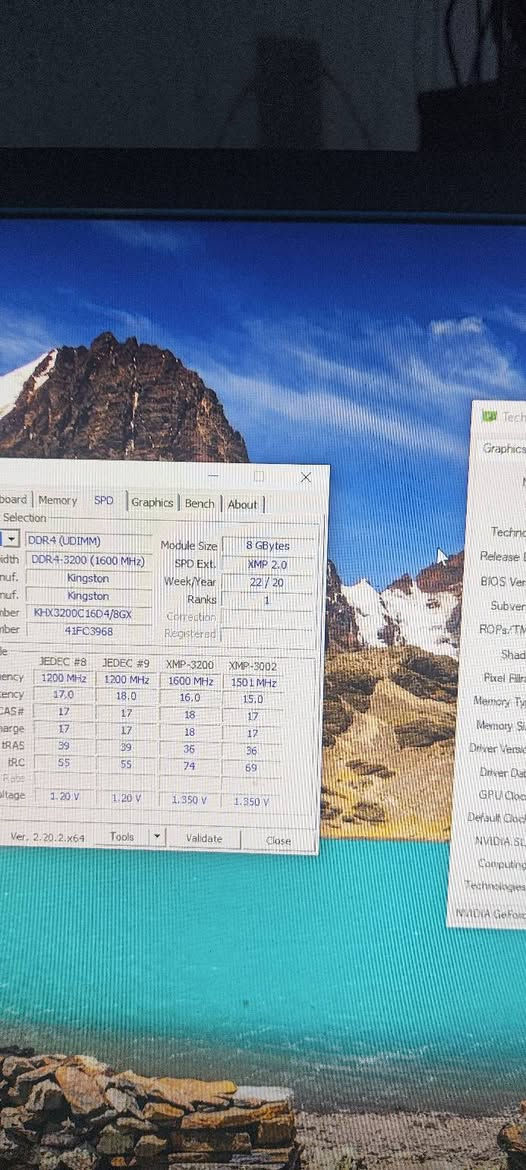The height and width of the screenshot is (1170, 526).
Task: Click the Module Size label
Action: [189, 545]
